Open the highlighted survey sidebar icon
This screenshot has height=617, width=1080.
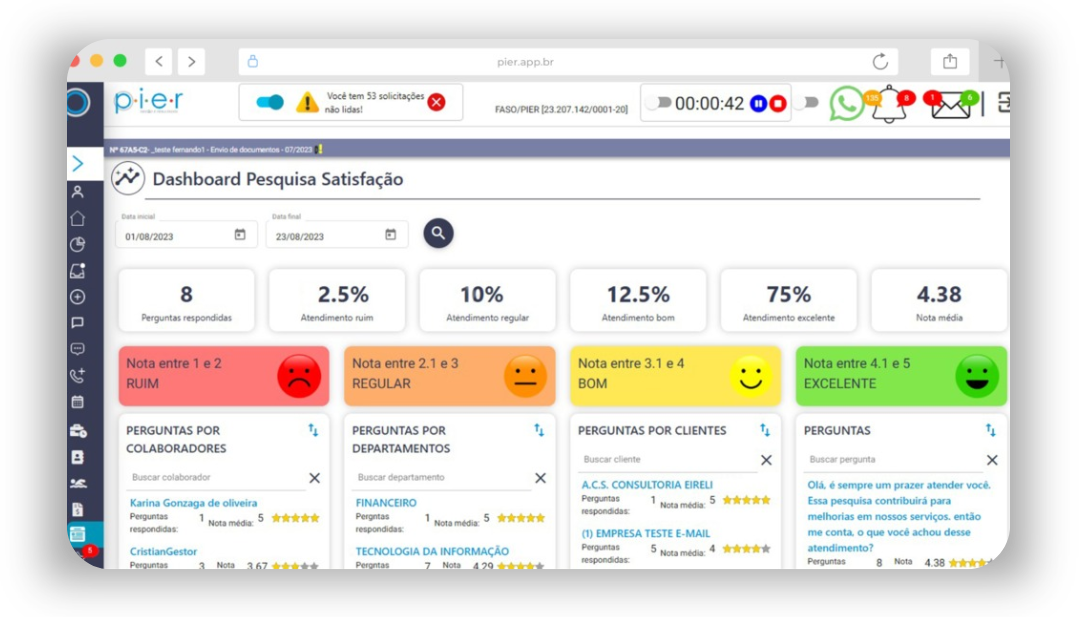click(x=78, y=534)
